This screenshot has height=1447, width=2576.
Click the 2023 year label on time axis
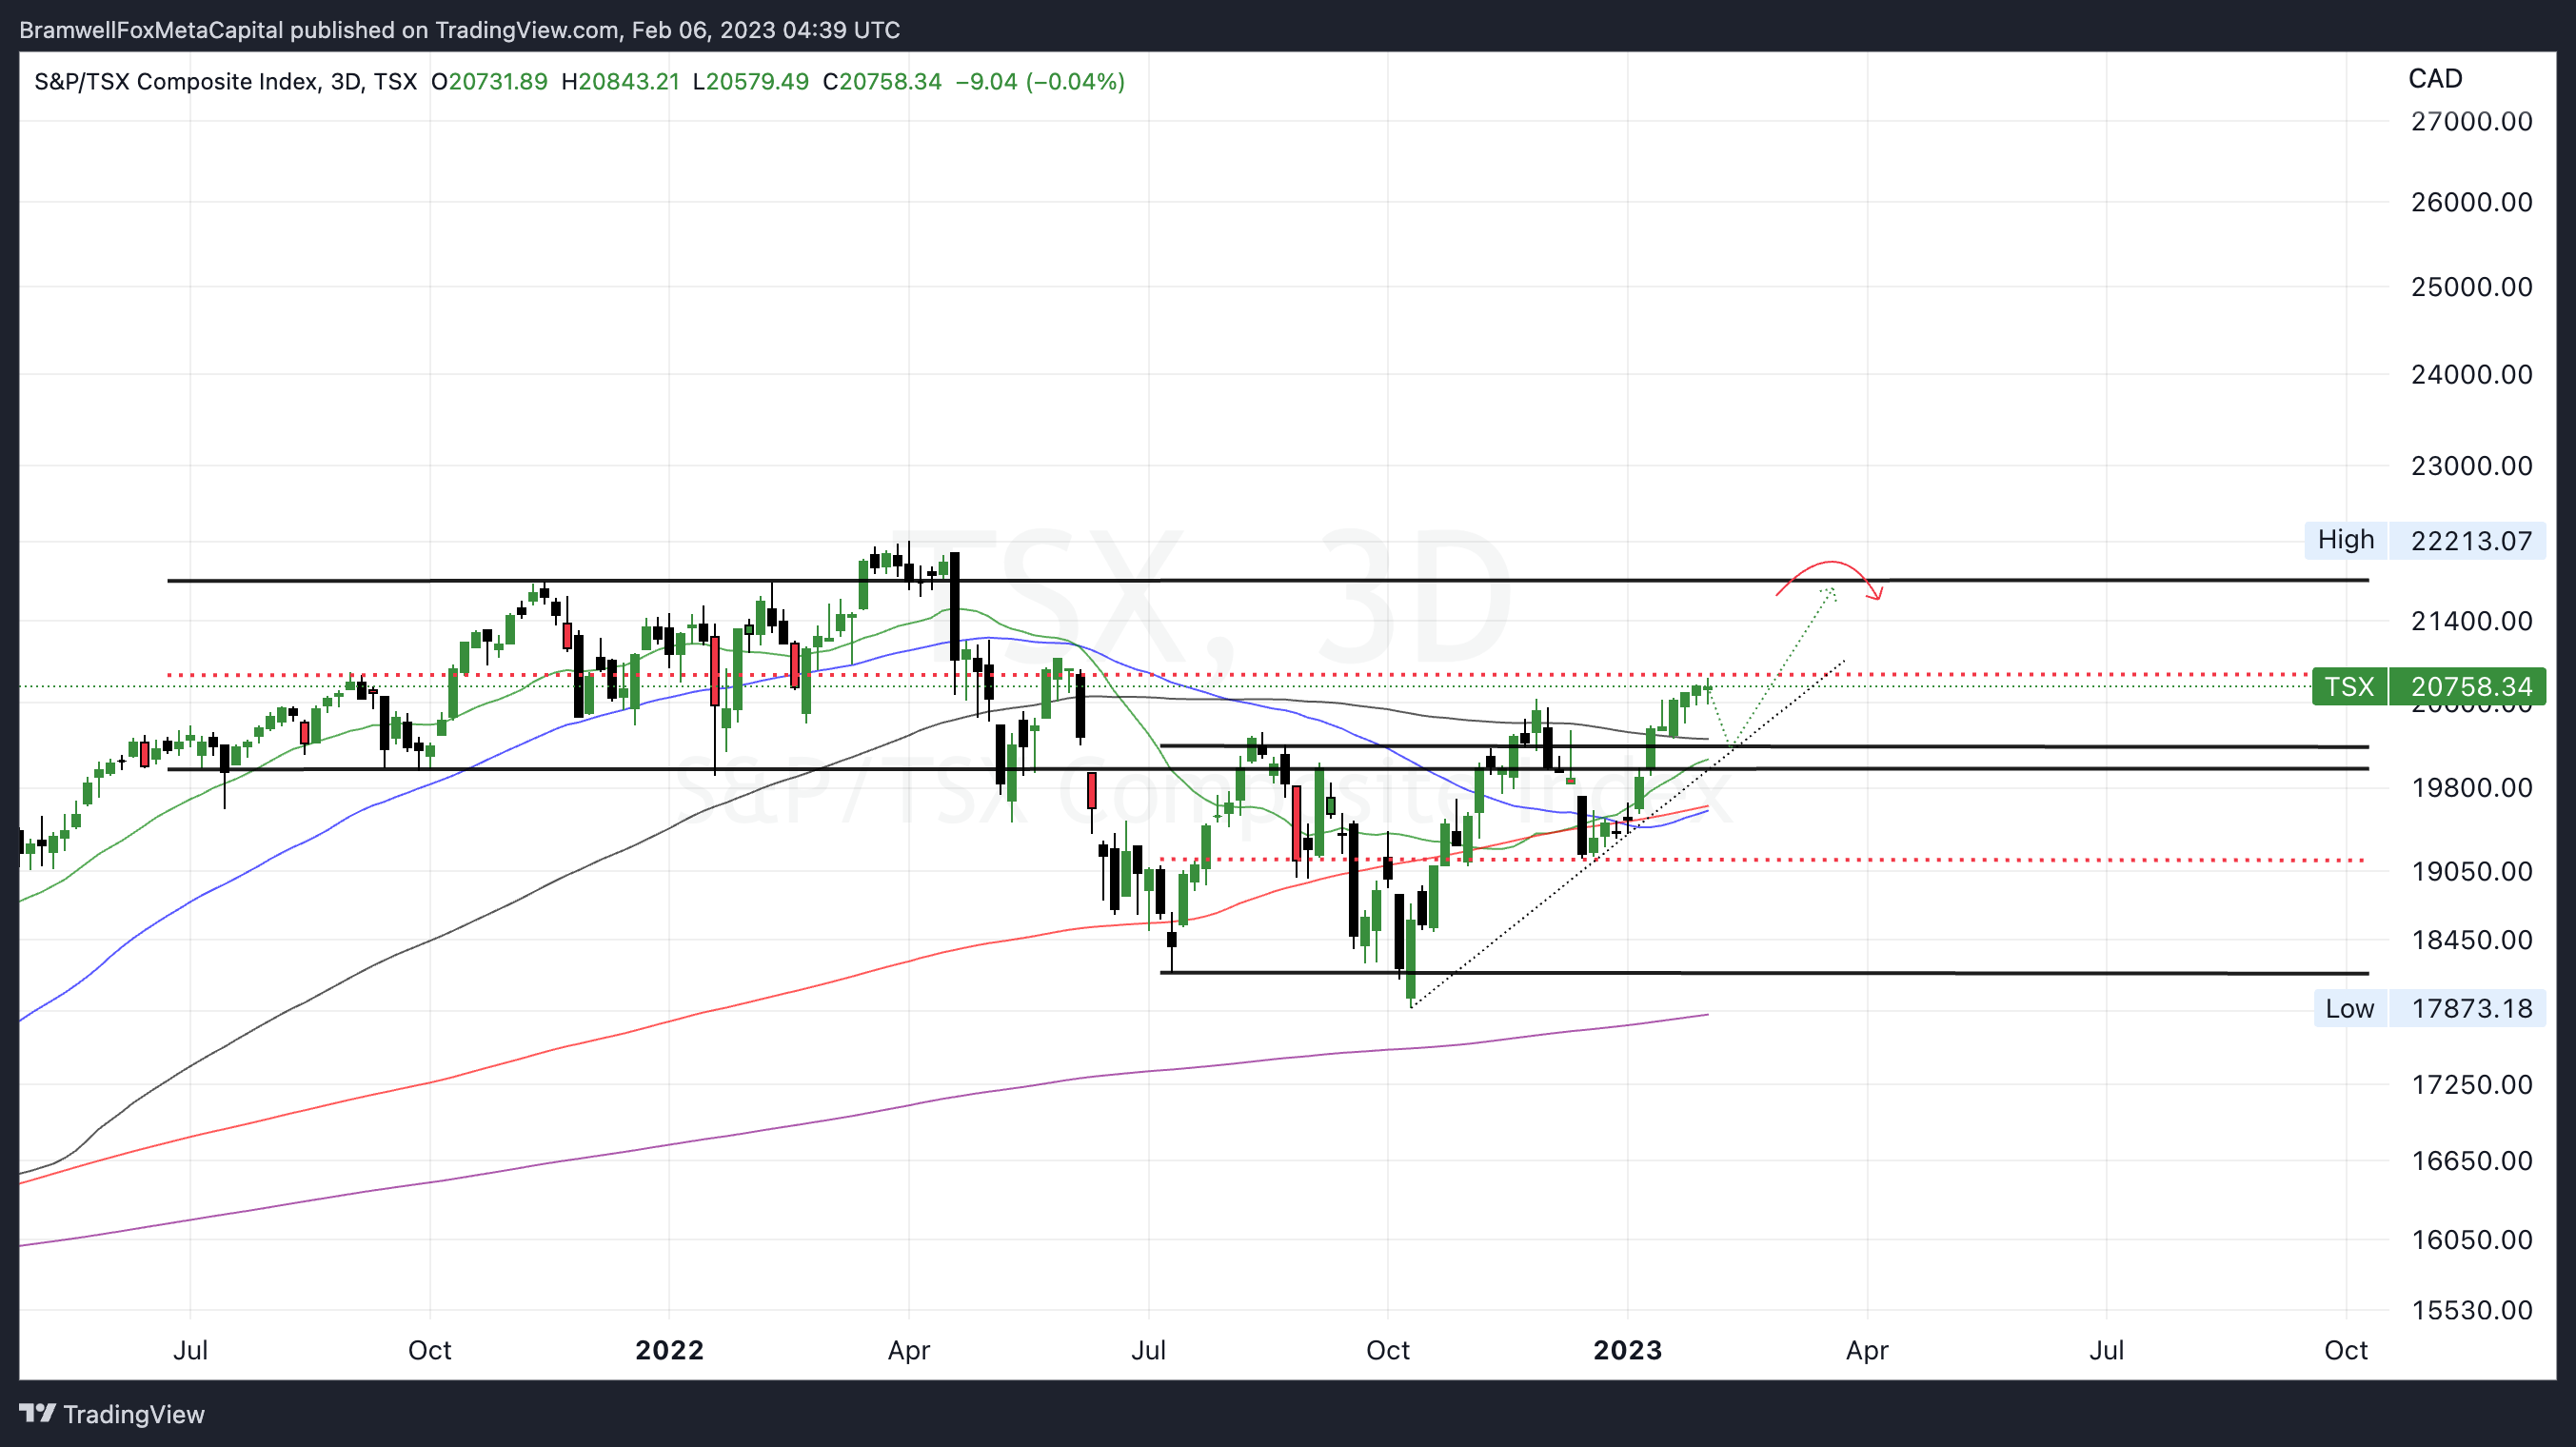tap(1627, 1350)
